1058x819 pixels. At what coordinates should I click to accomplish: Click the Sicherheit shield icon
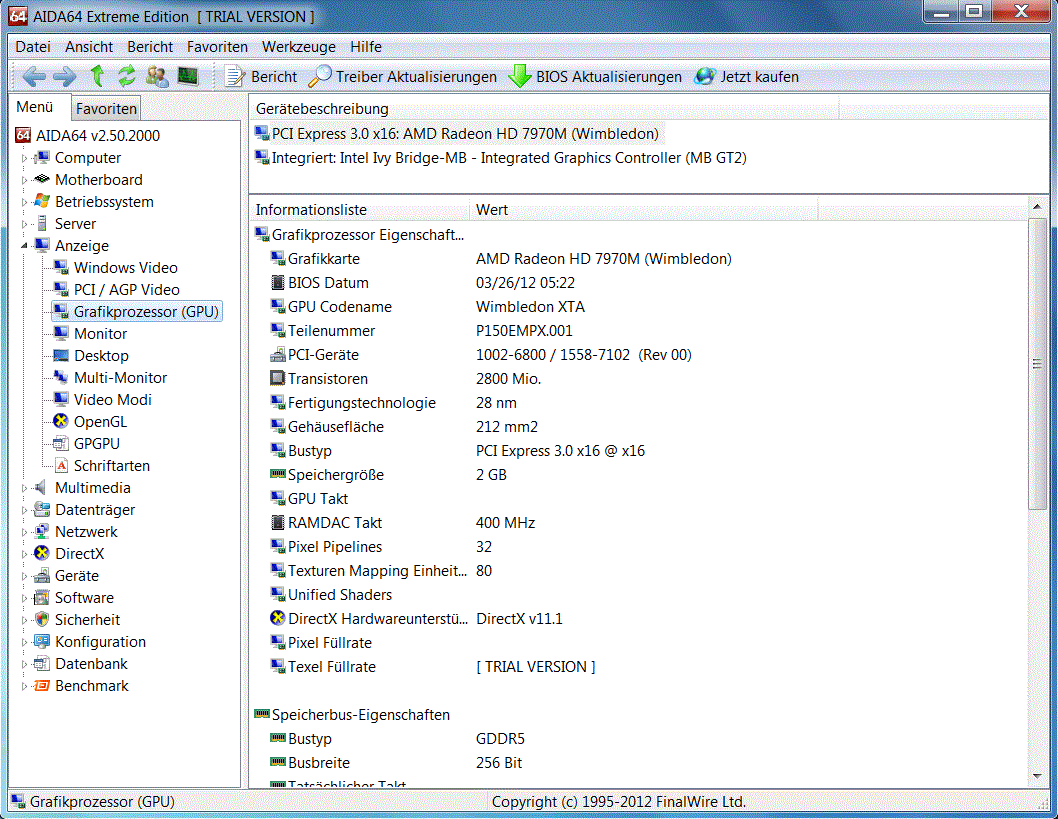(42, 620)
